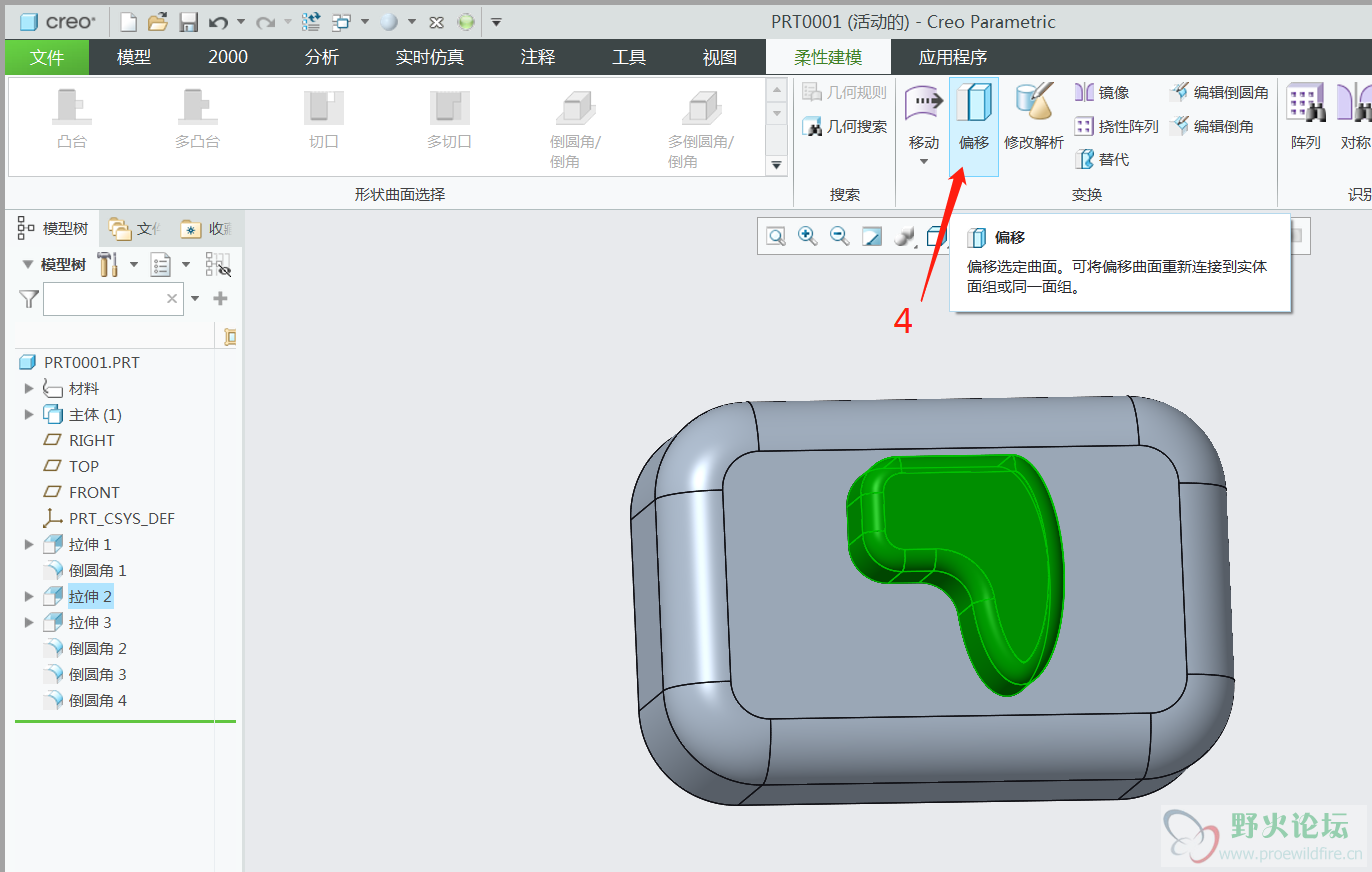Open tree search options dropdown arrow

click(195, 298)
